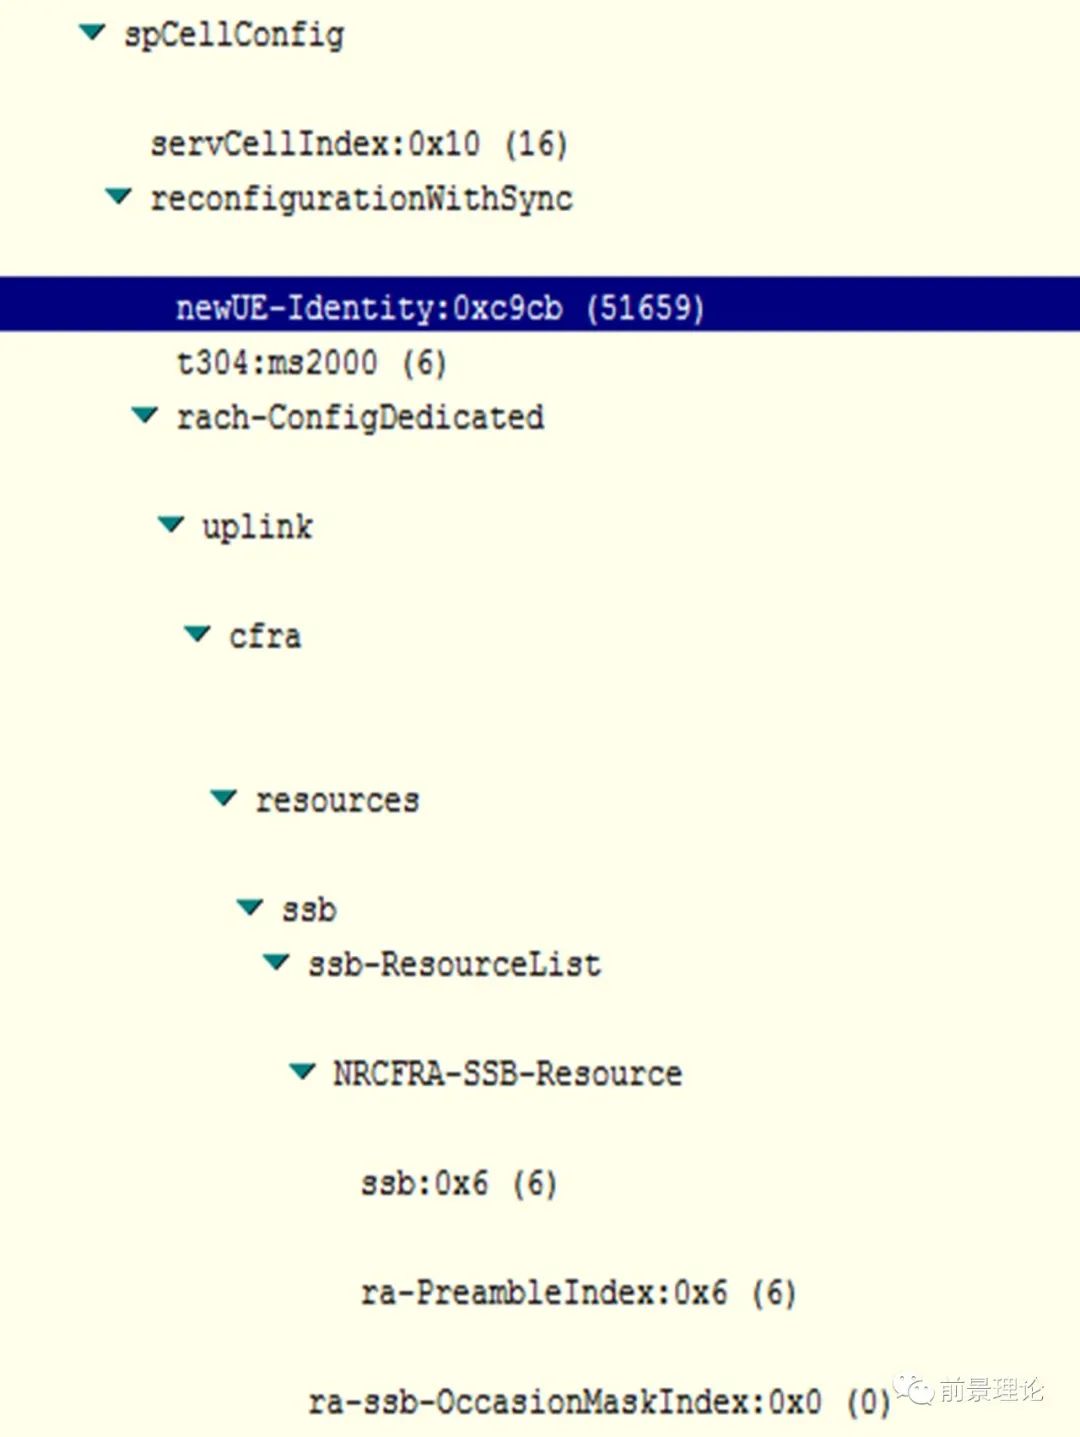
Task: Collapse the ssb tree node
Action: 250,907
